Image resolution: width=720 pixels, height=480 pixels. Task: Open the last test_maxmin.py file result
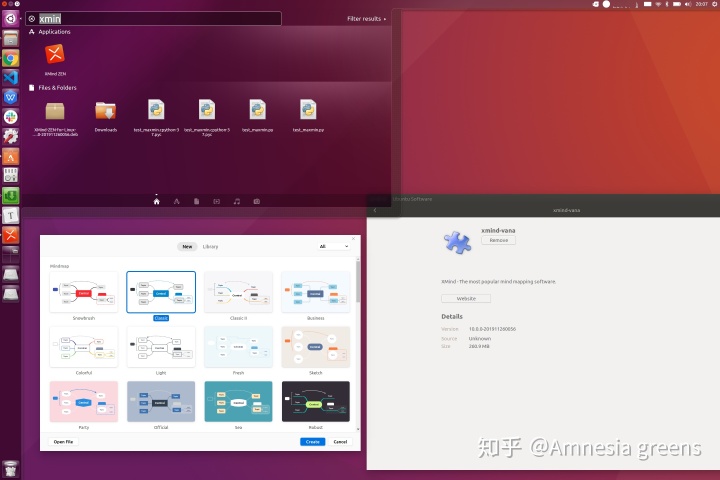pos(308,116)
